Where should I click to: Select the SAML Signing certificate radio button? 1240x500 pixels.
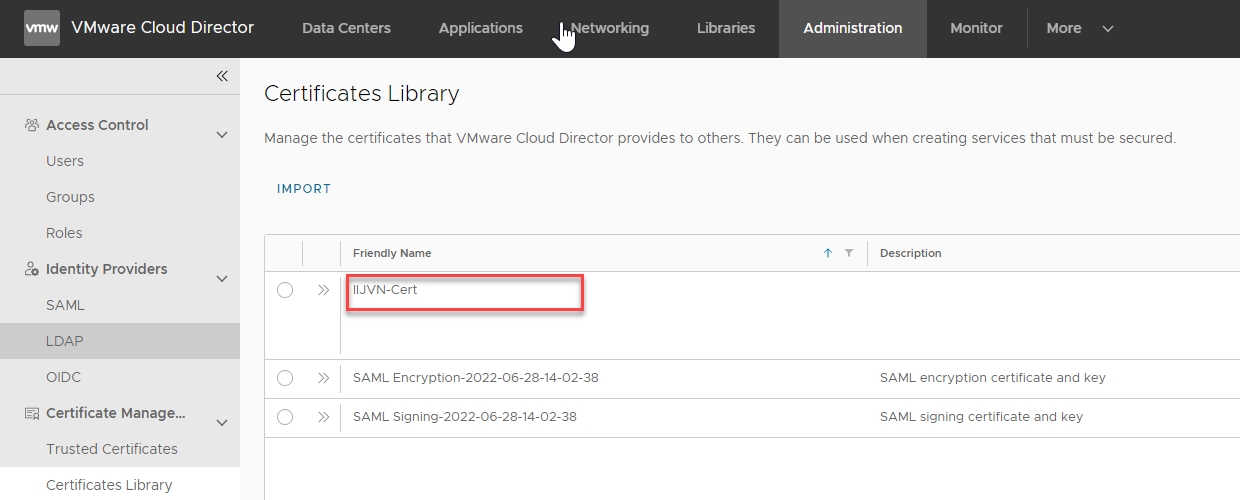click(x=285, y=417)
